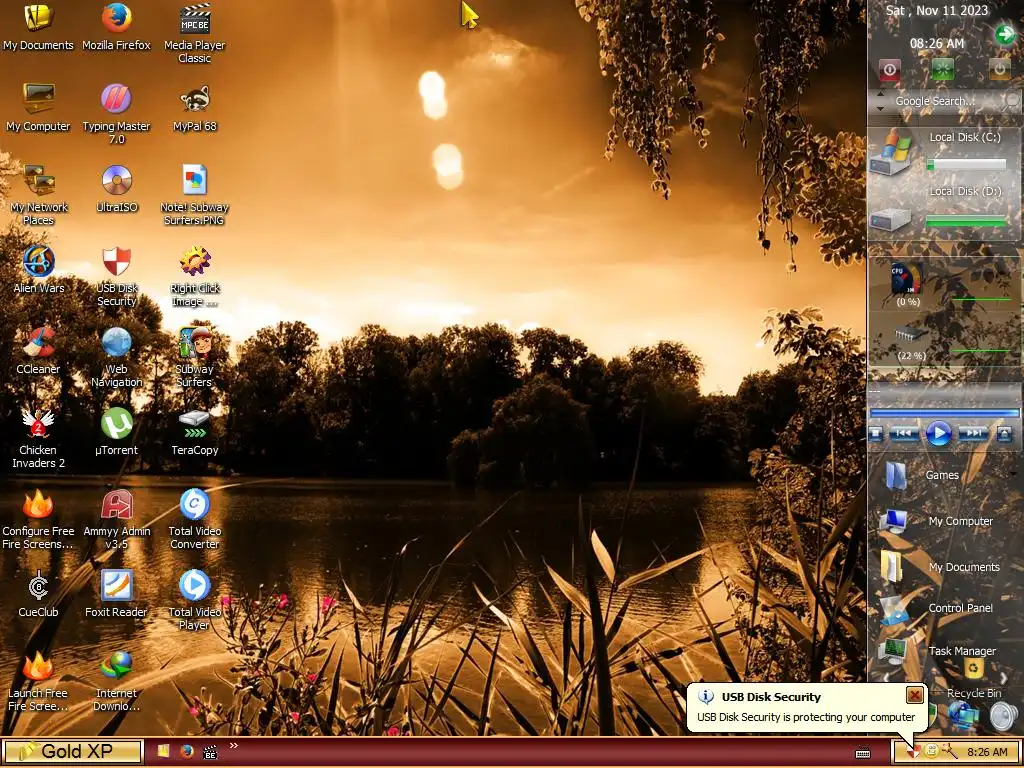Open Foxit Reader
The width and height of the screenshot is (1024, 768).
point(116,594)
